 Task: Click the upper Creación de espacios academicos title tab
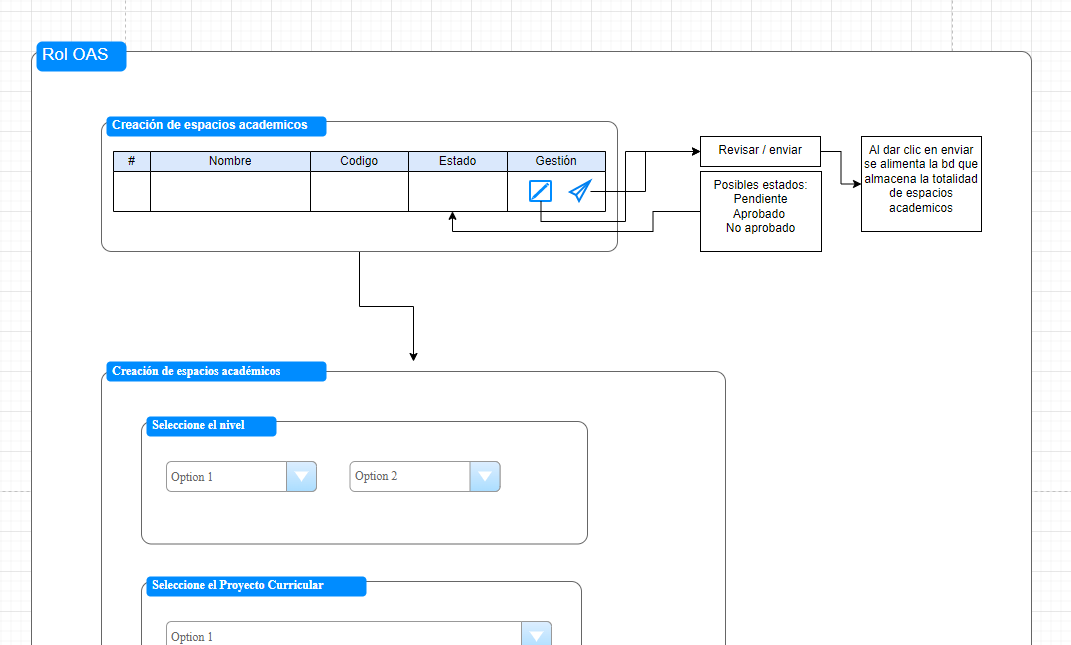(x=215, y=126)
